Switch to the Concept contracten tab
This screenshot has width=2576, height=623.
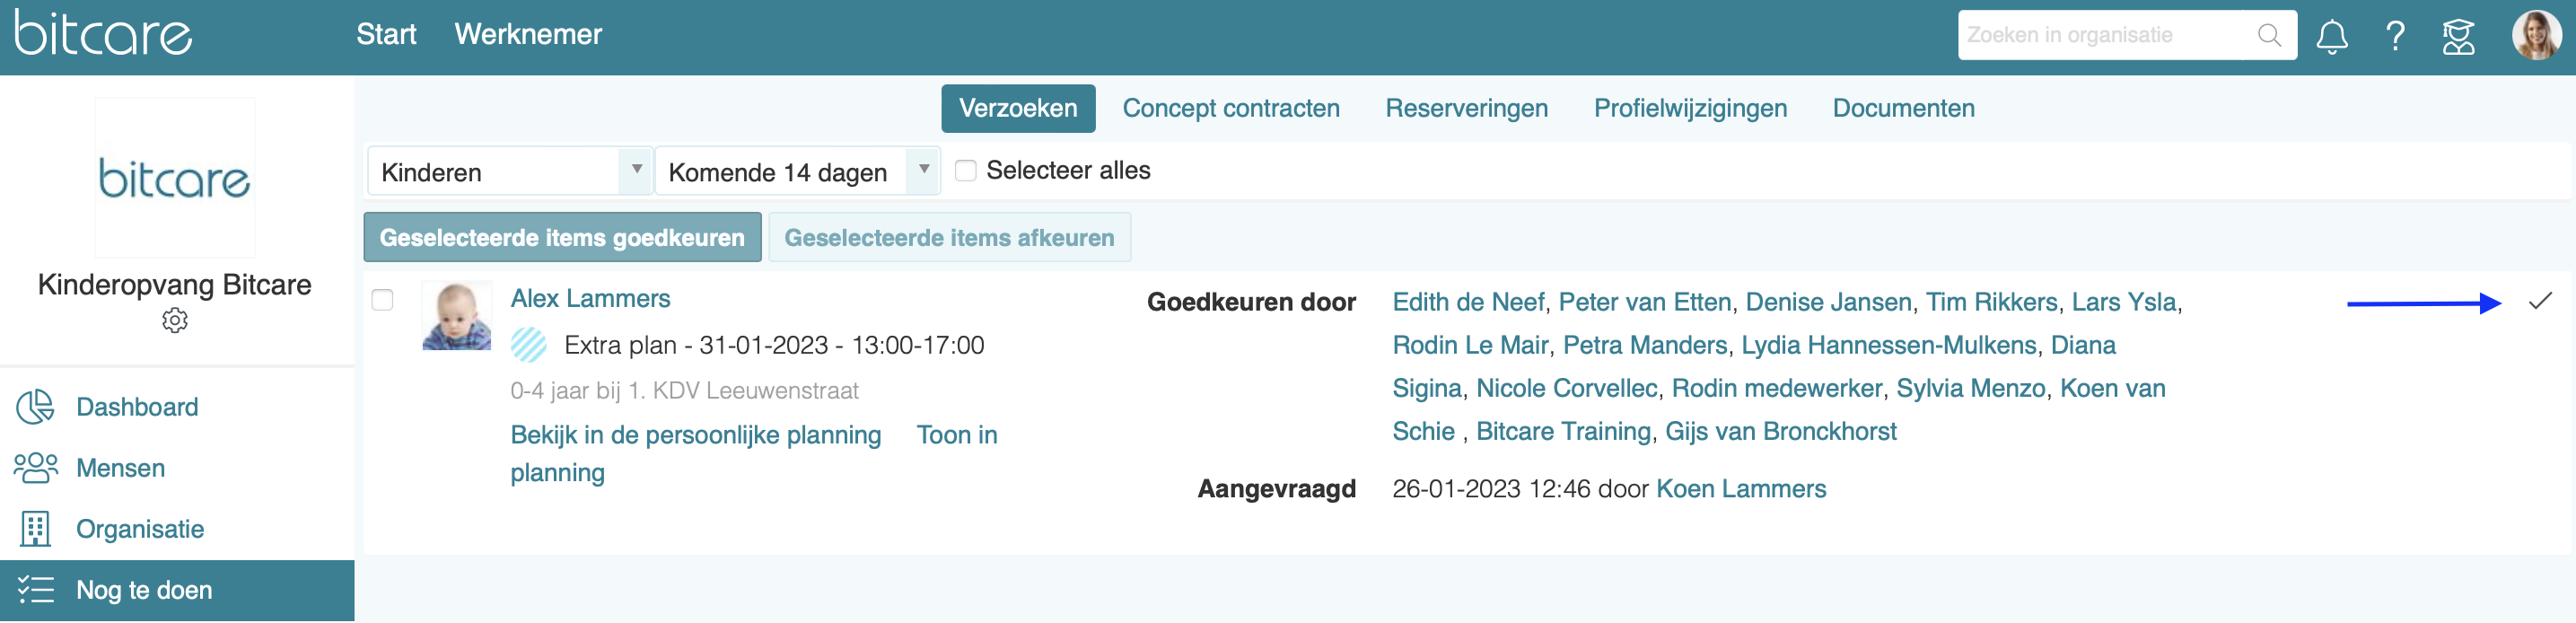pyautogui.click(x=1231, y=108)
